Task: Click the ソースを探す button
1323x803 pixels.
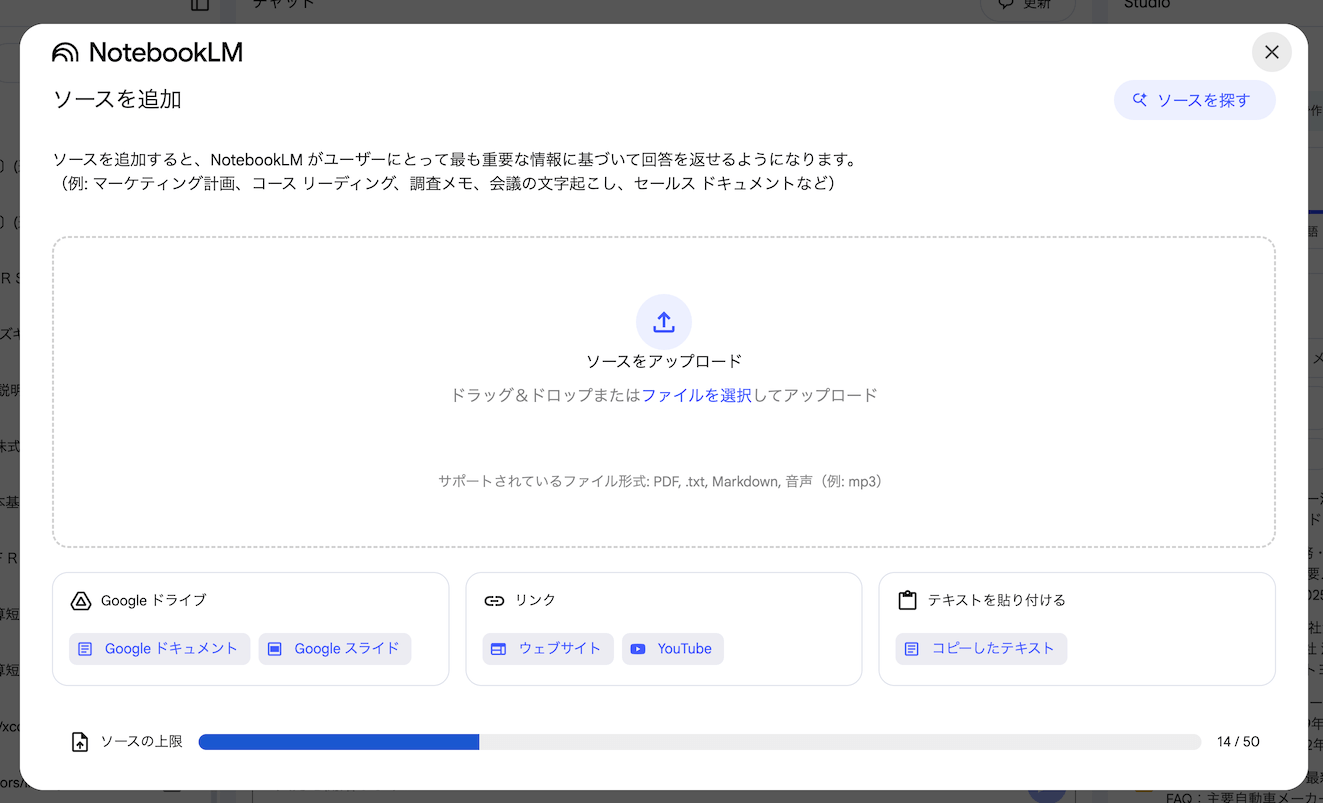Action: [x=1194, y=100]
